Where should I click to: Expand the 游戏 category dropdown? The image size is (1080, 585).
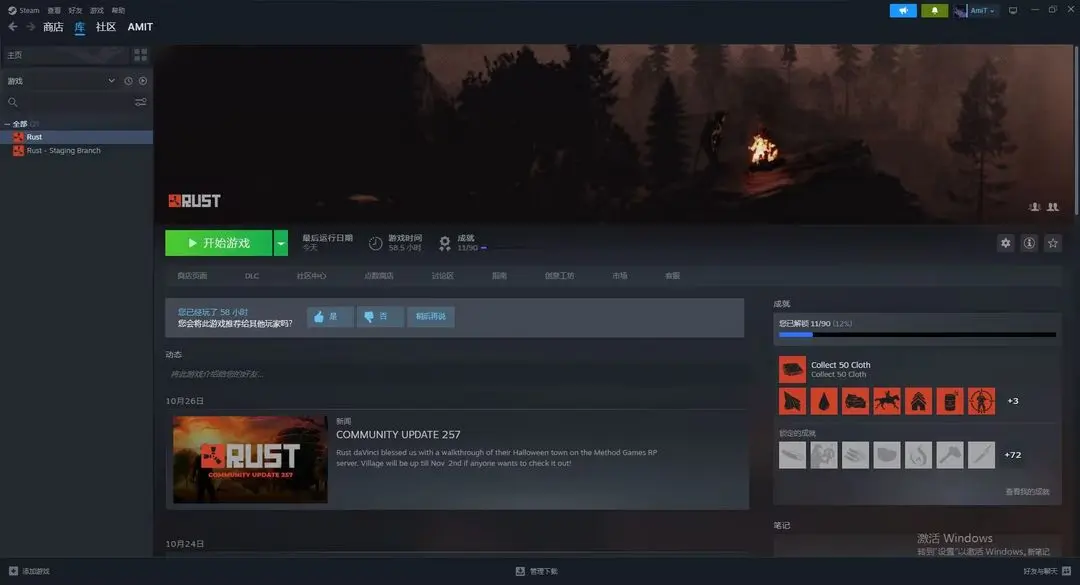[x=112, y=81]
